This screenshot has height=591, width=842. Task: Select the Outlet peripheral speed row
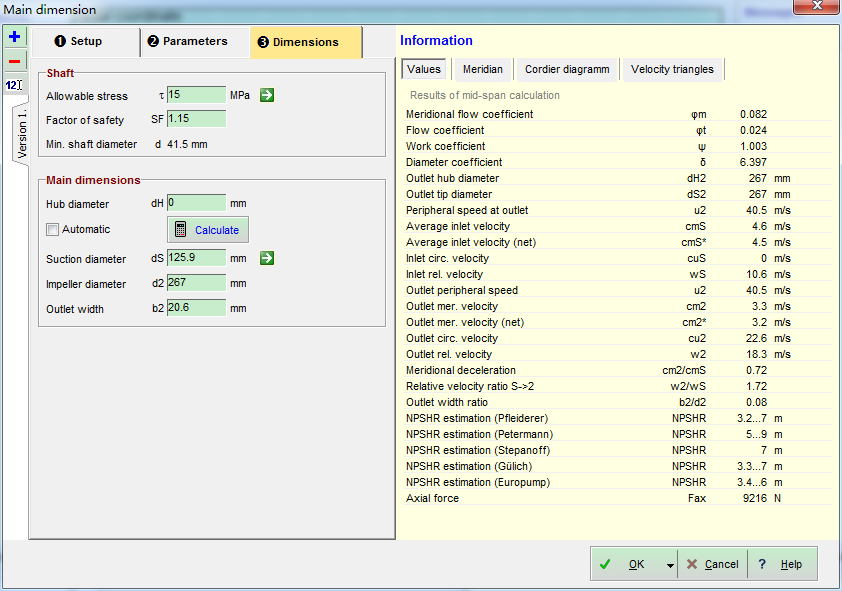coord(618,290)
